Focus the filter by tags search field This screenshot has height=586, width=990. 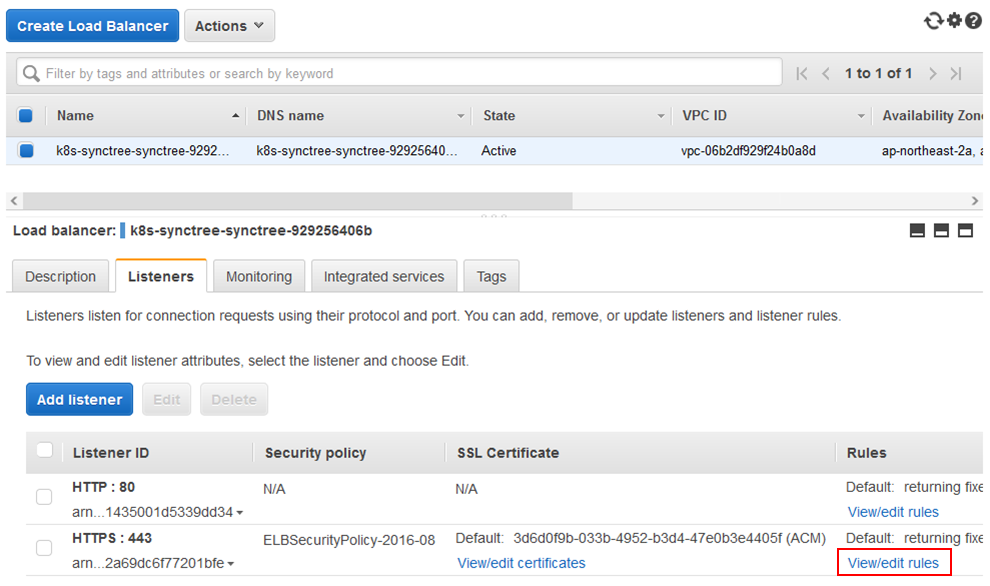click(x=399, y=73)
